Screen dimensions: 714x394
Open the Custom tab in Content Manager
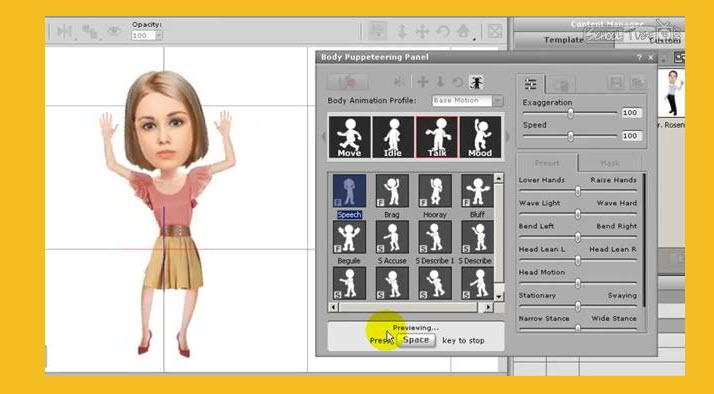coord(664,41)
